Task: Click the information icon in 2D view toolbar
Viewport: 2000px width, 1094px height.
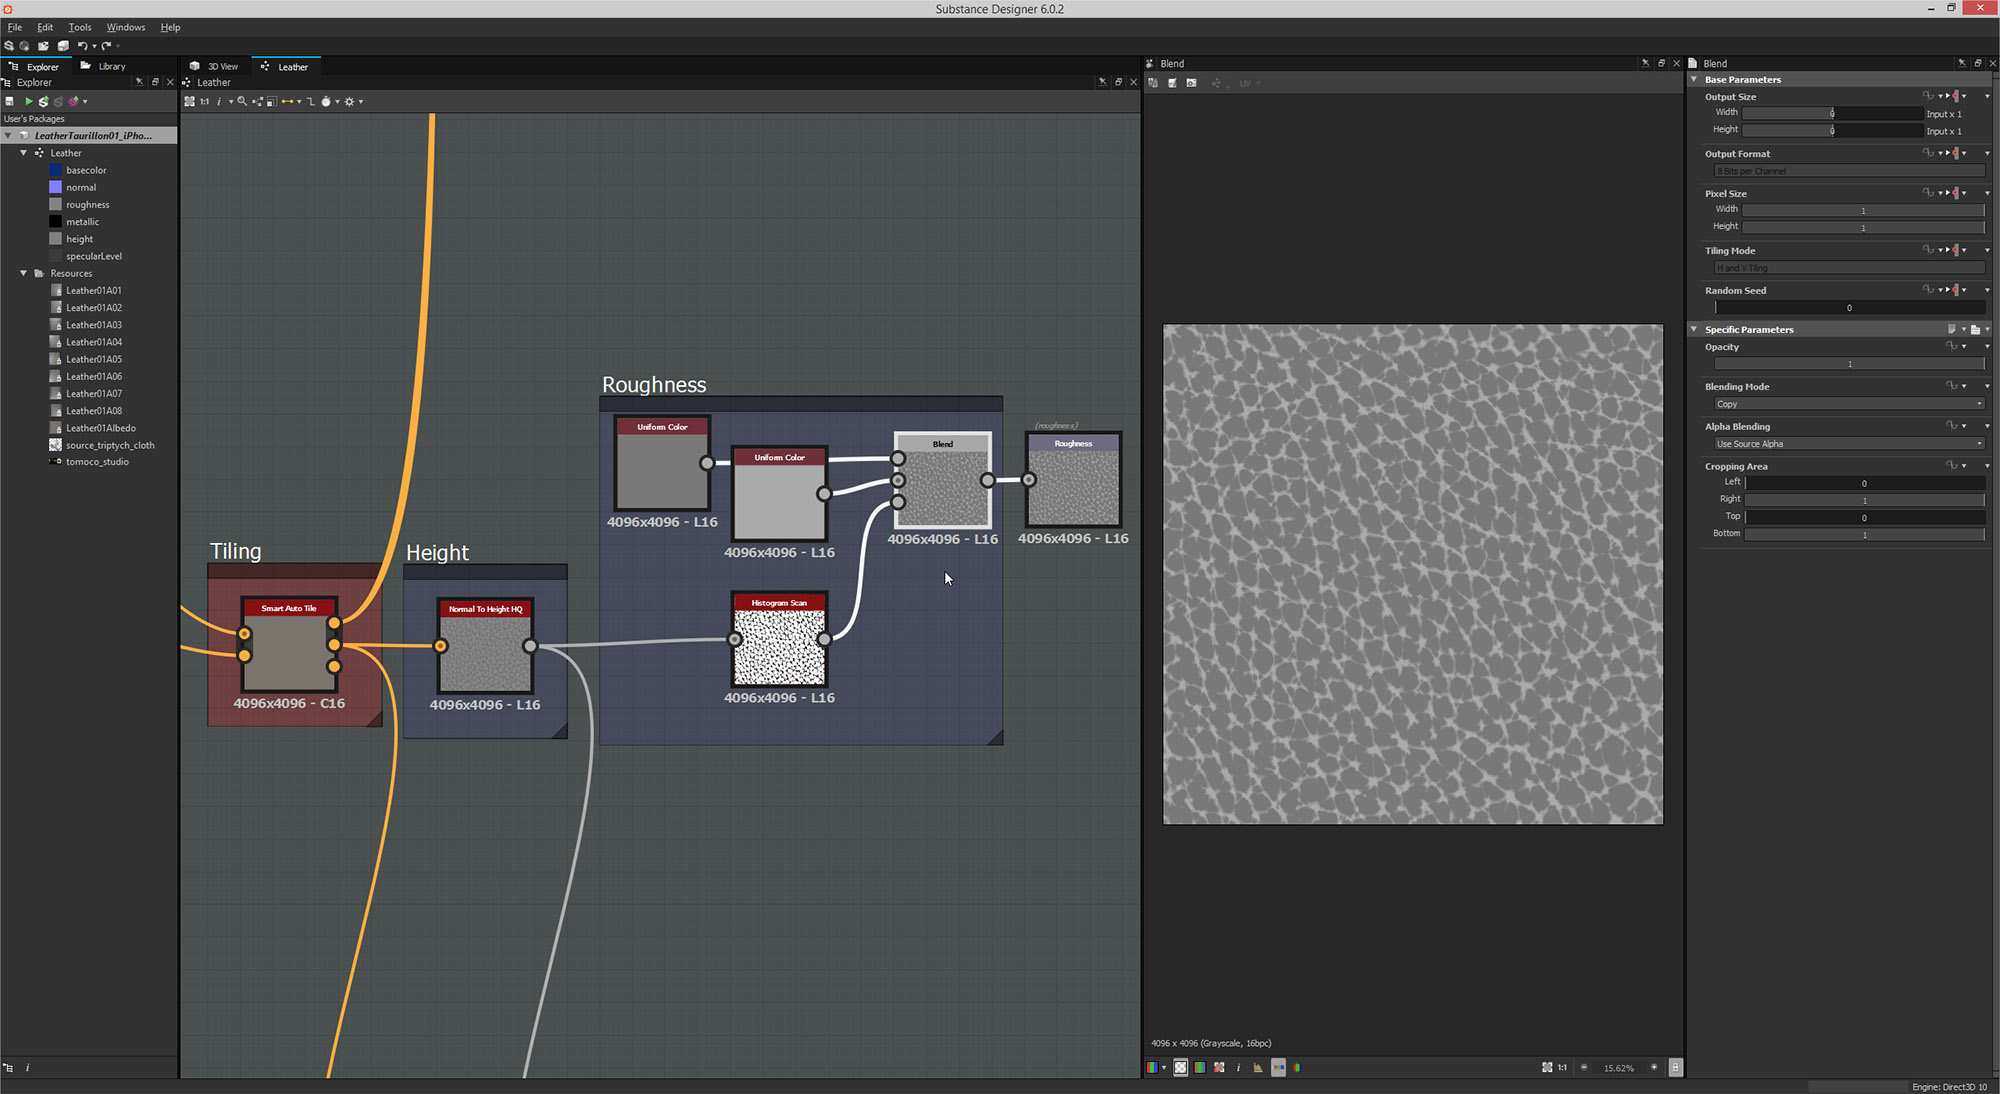Action: coord(1238,1067)
